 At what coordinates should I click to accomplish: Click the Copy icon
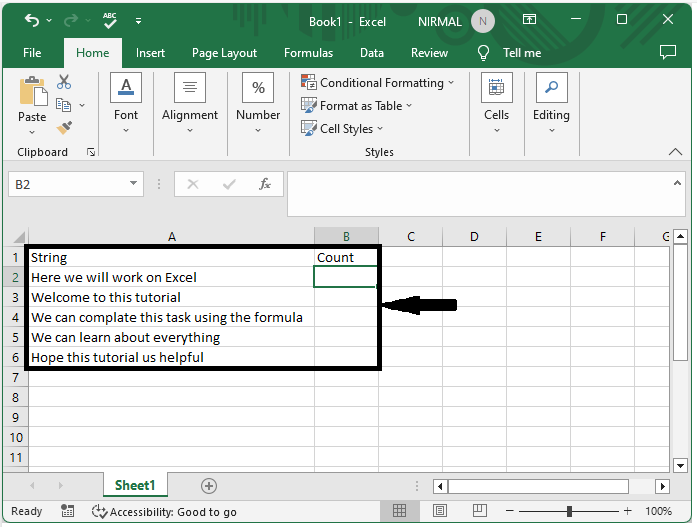click(64, 105)
